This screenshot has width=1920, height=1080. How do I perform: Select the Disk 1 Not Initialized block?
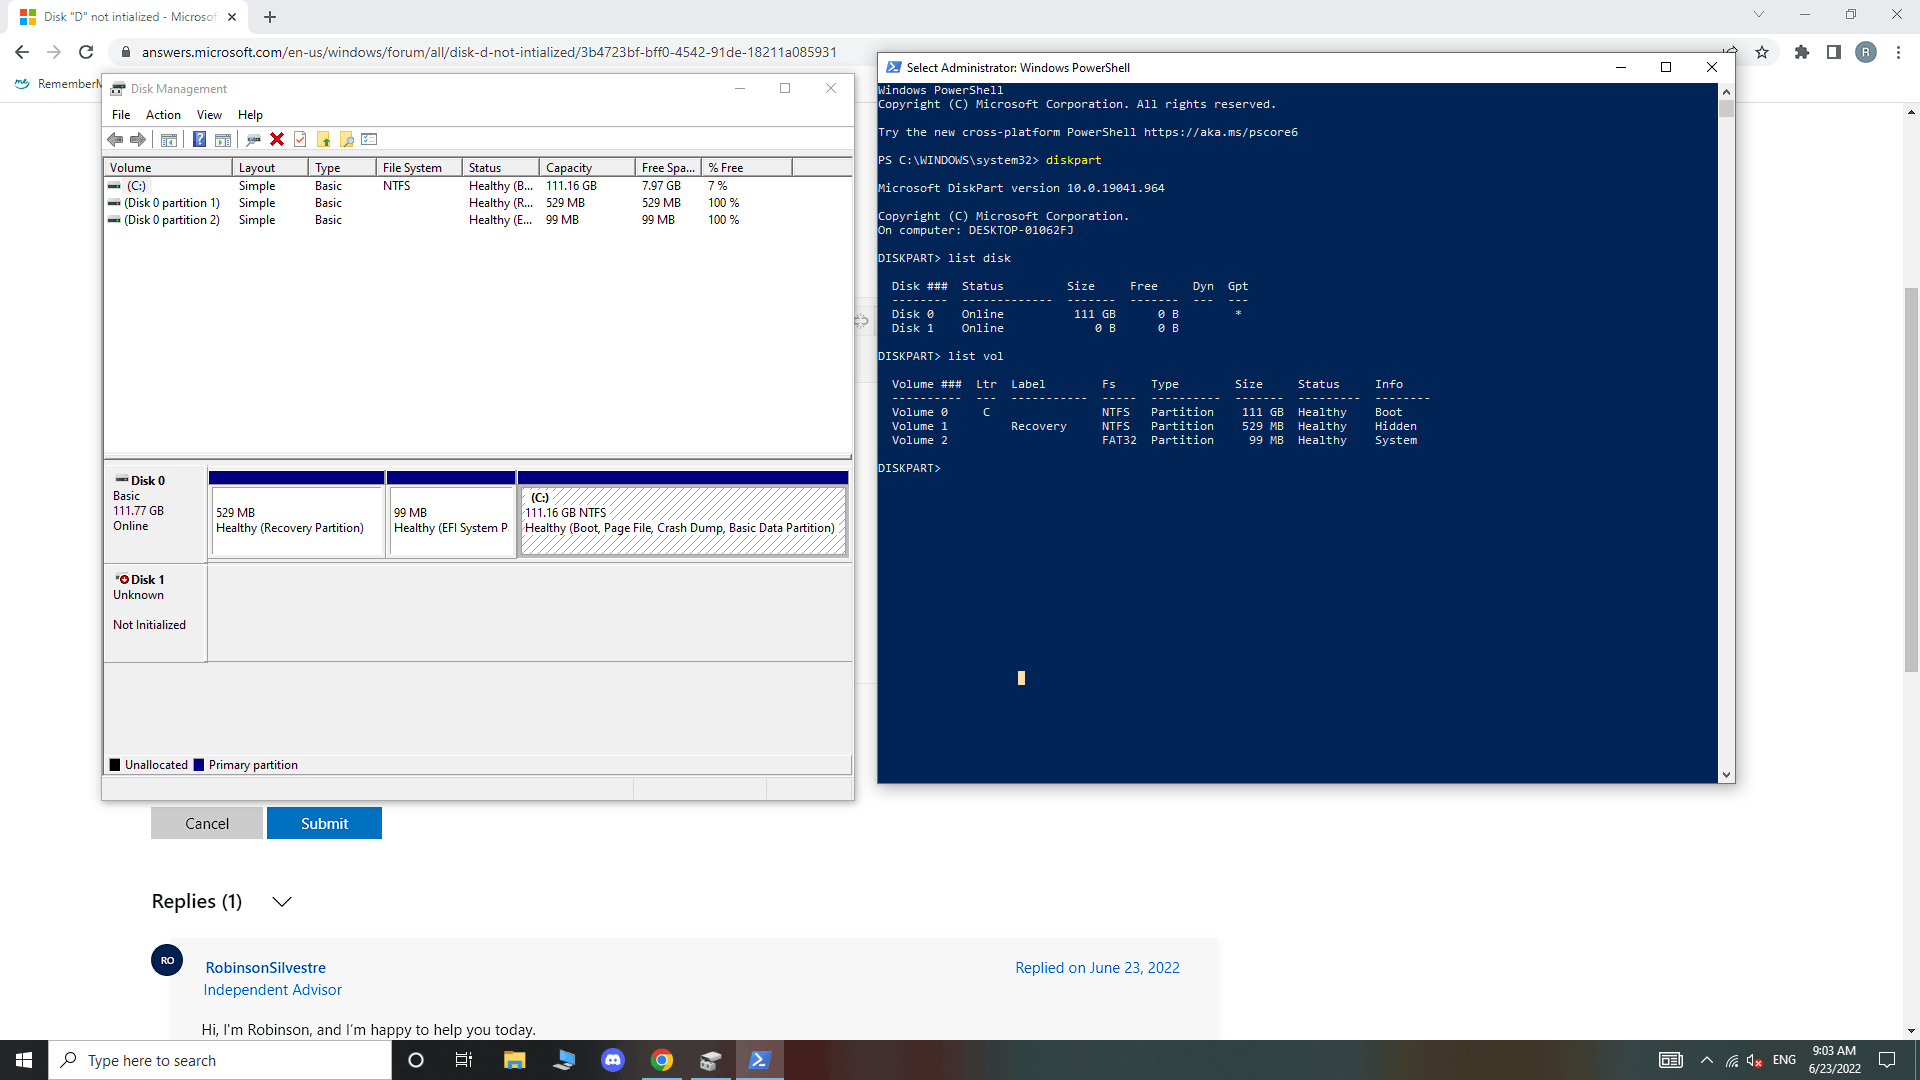(155, 612)
